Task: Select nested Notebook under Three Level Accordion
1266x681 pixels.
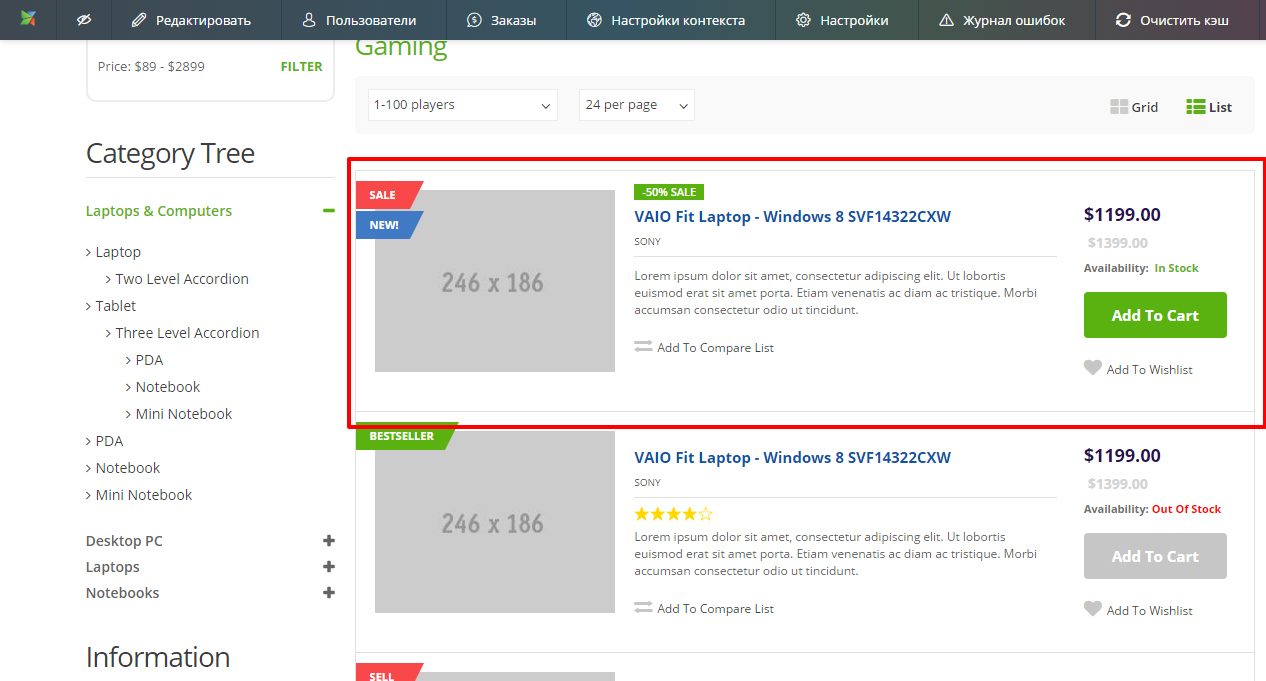Action: (167, 387)
